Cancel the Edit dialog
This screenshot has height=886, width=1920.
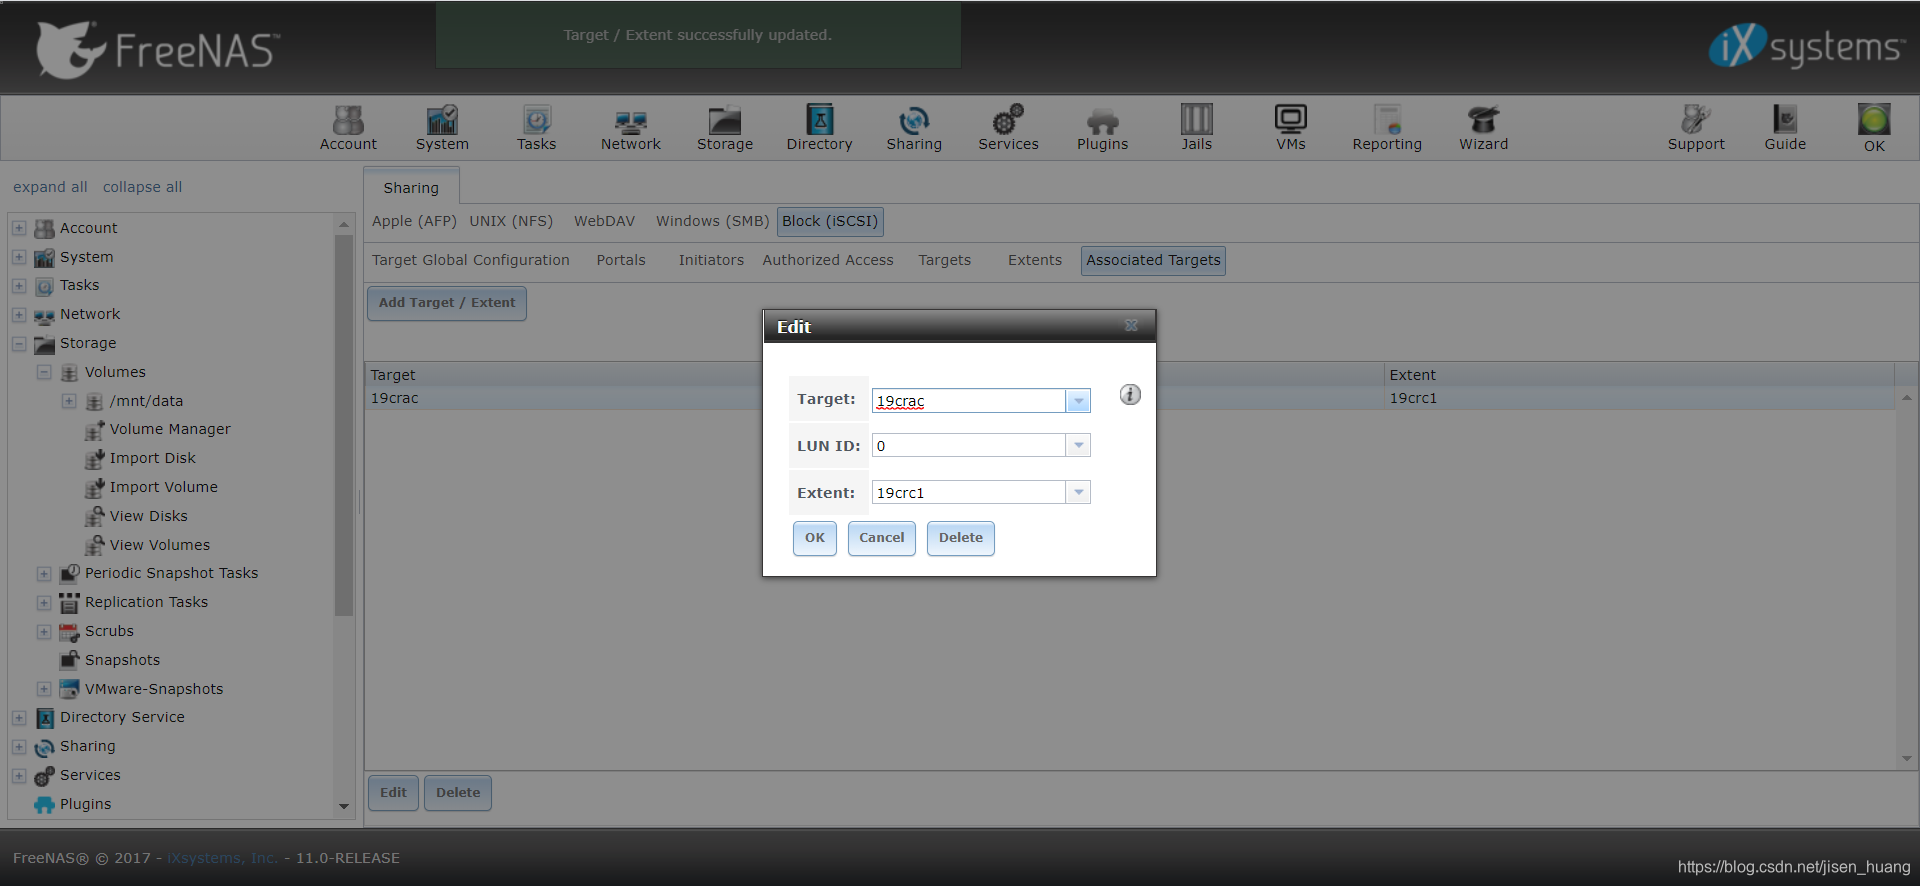[x=881, y=538]
